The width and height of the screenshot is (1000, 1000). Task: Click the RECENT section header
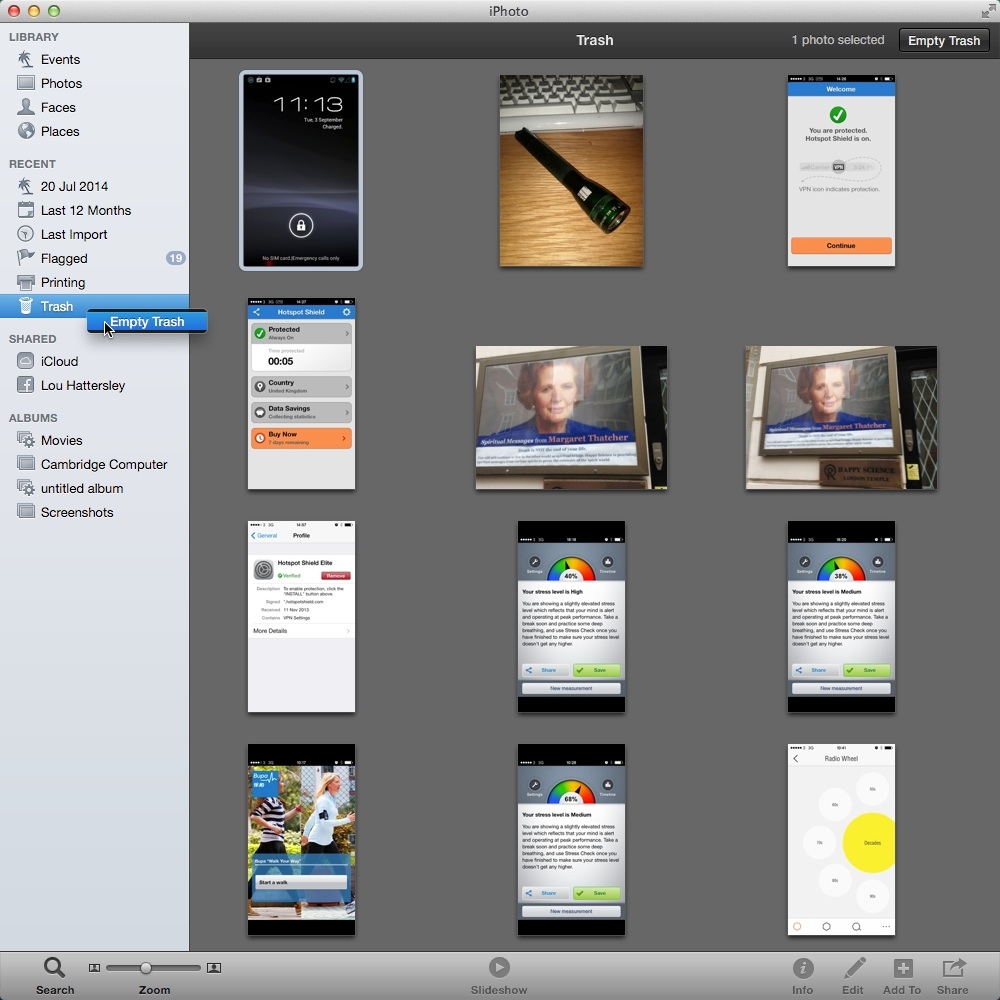(x=32, y=164)
